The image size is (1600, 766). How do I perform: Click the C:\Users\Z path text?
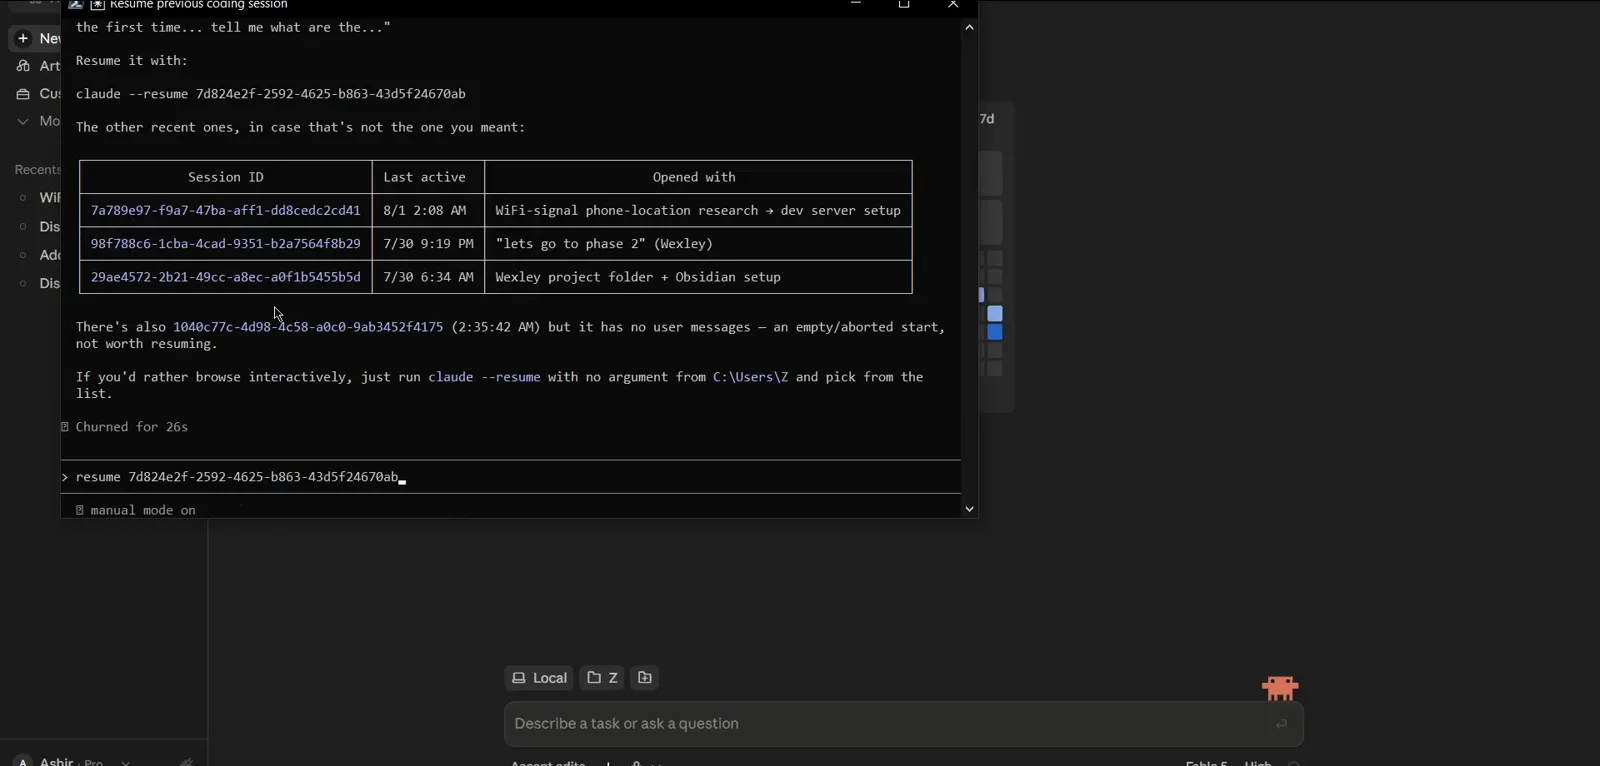click(750, 377)
